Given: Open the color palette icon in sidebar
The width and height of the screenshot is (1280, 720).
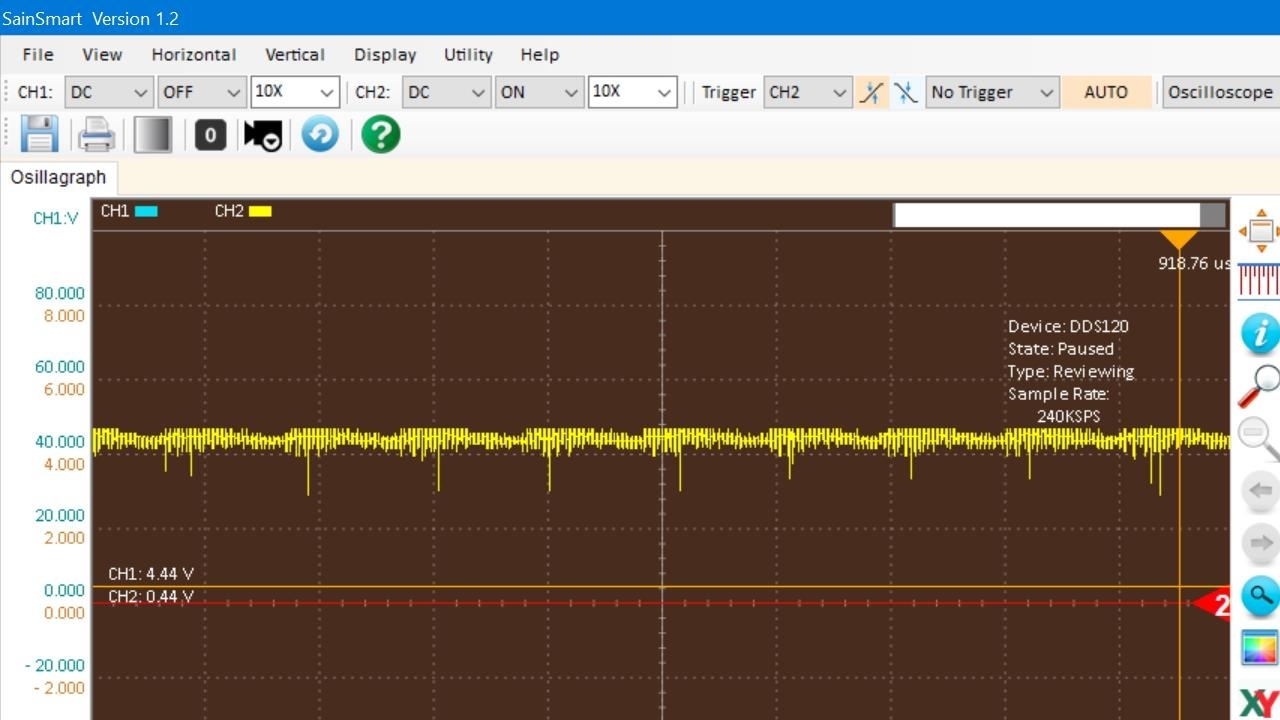Looking at the screenshot, I should click(1260, 648).
